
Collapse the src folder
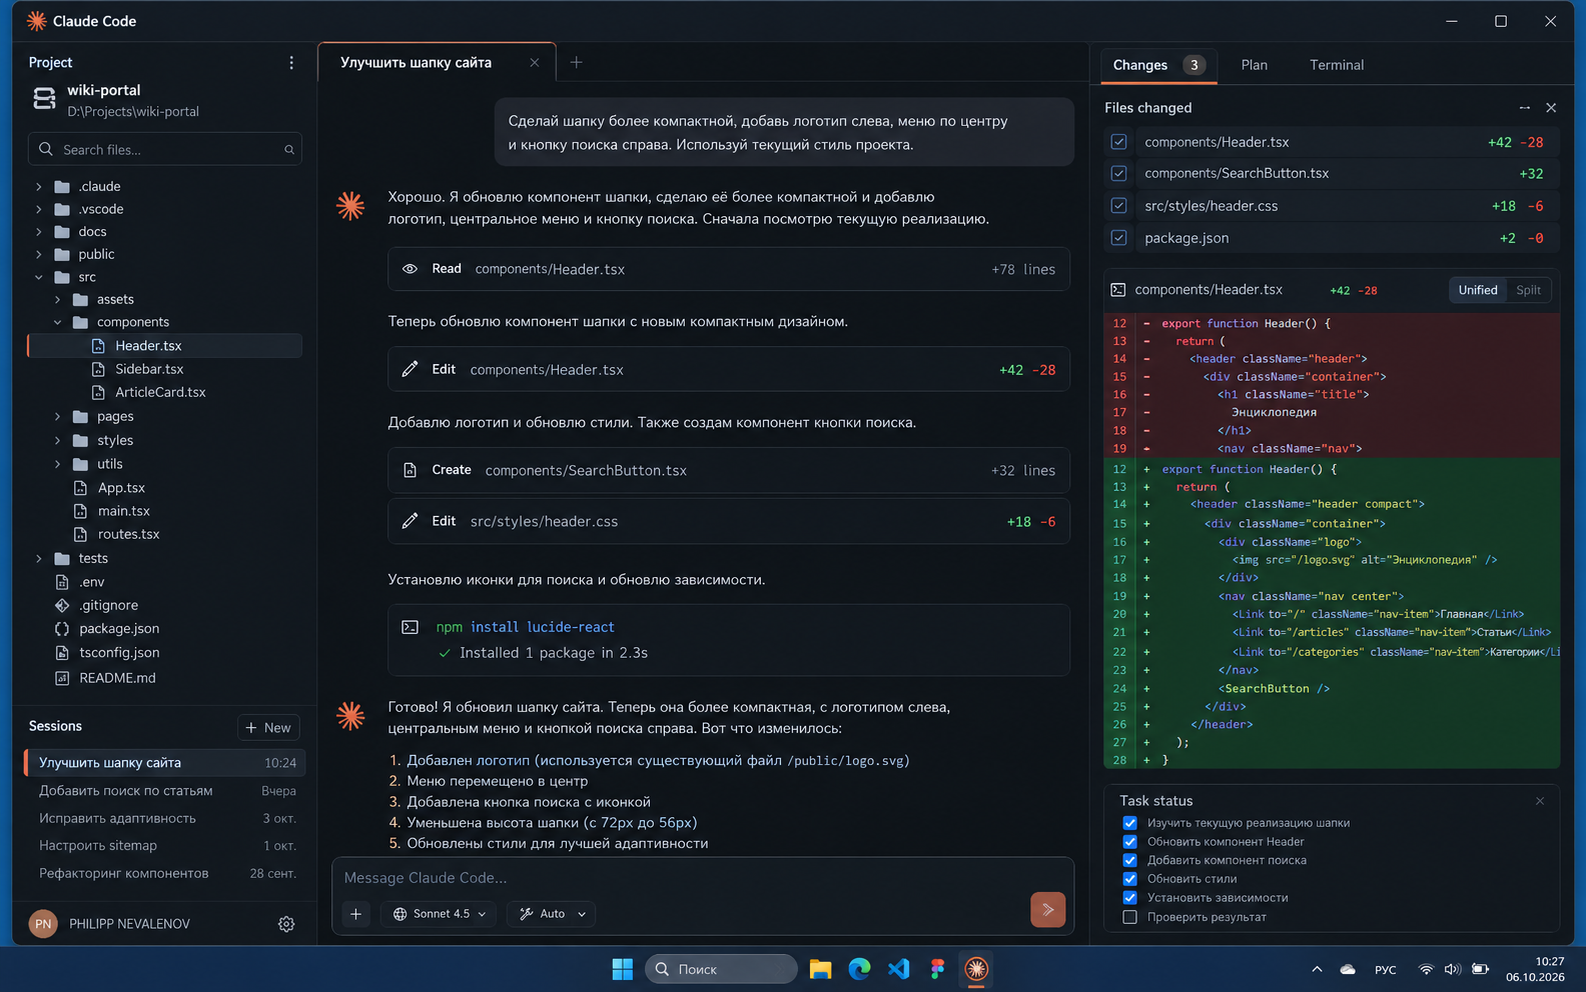(x=39, y=277)
